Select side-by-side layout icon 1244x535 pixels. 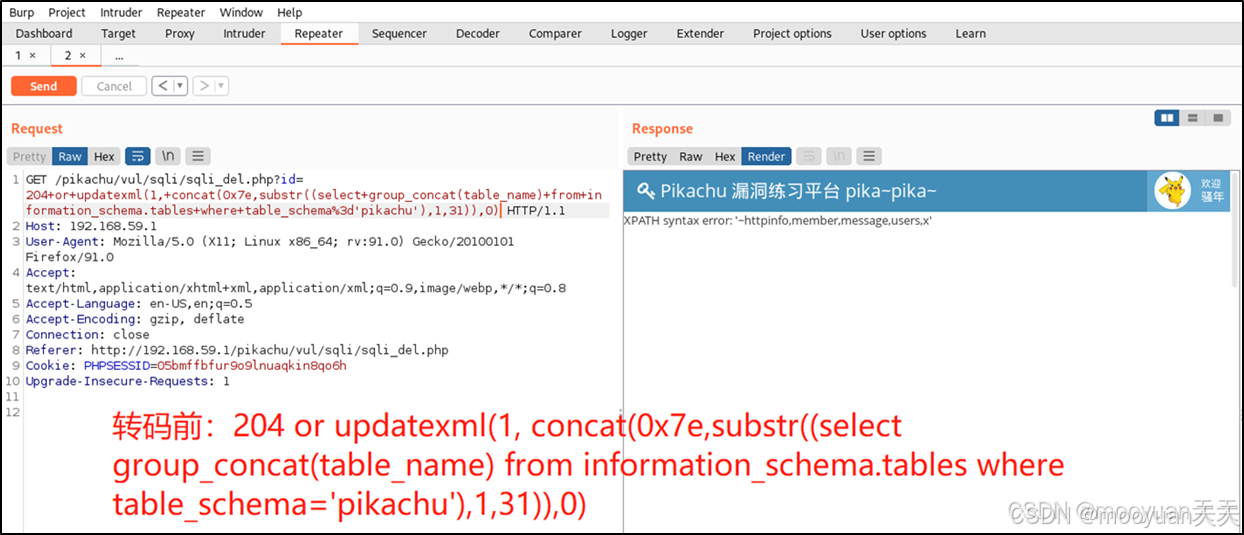tap(1167, 118)
